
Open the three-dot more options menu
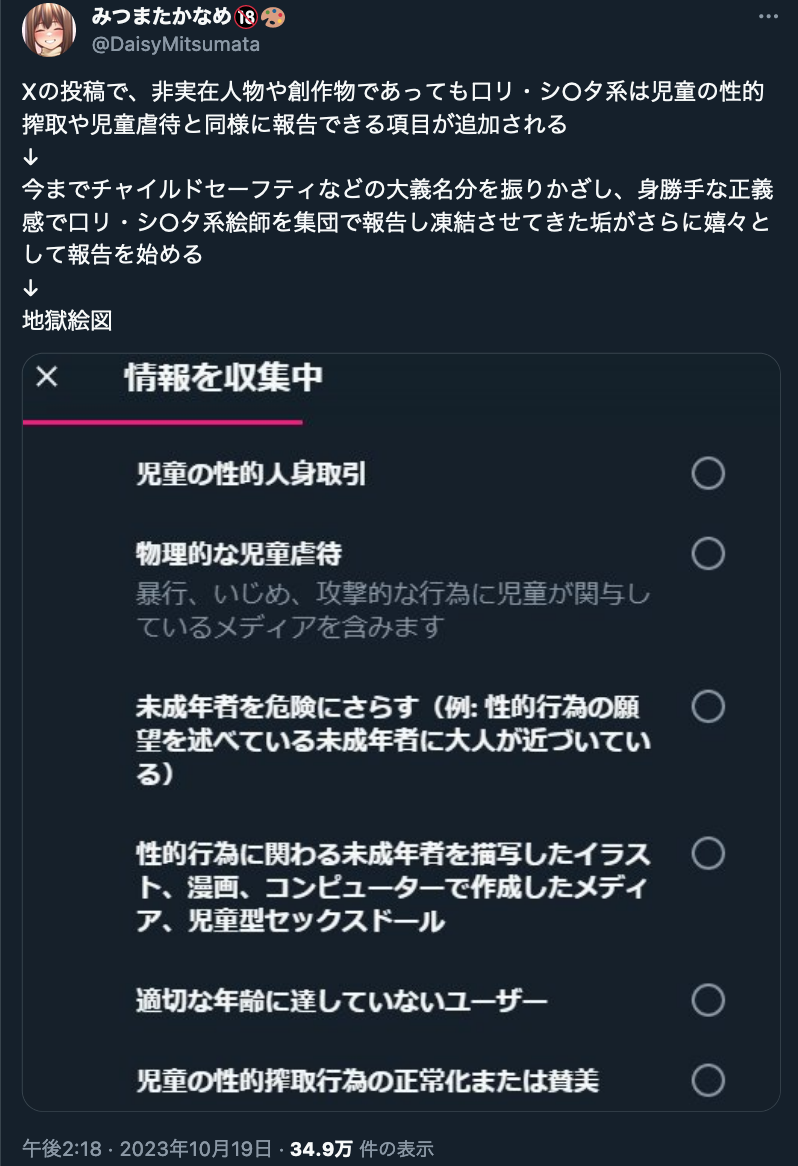coord(767,17)
